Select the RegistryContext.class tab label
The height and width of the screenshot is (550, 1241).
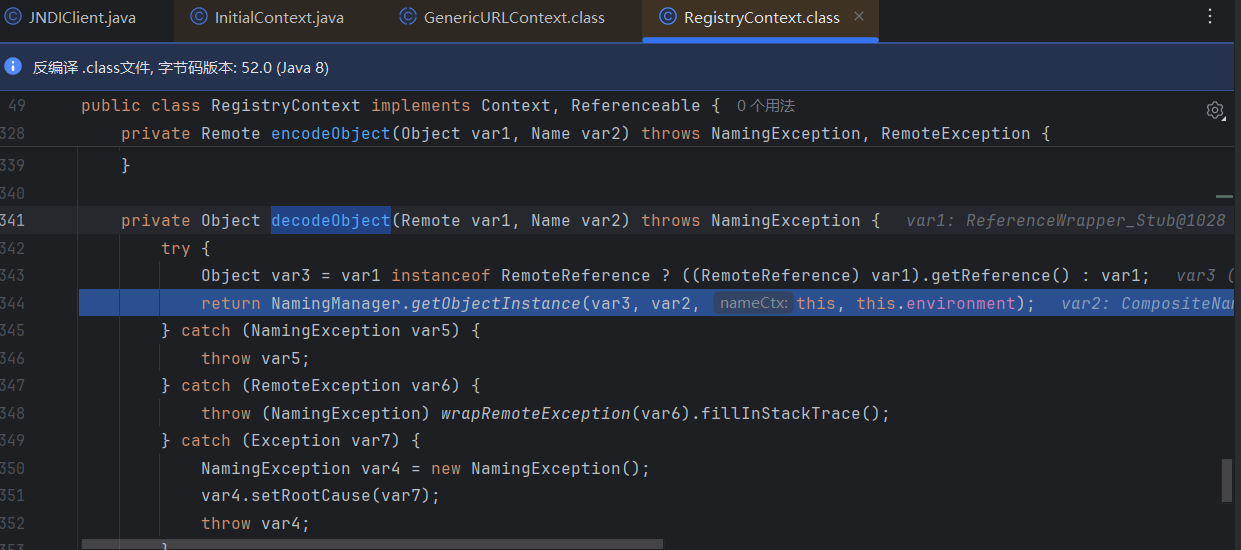[x=761, y=18]
